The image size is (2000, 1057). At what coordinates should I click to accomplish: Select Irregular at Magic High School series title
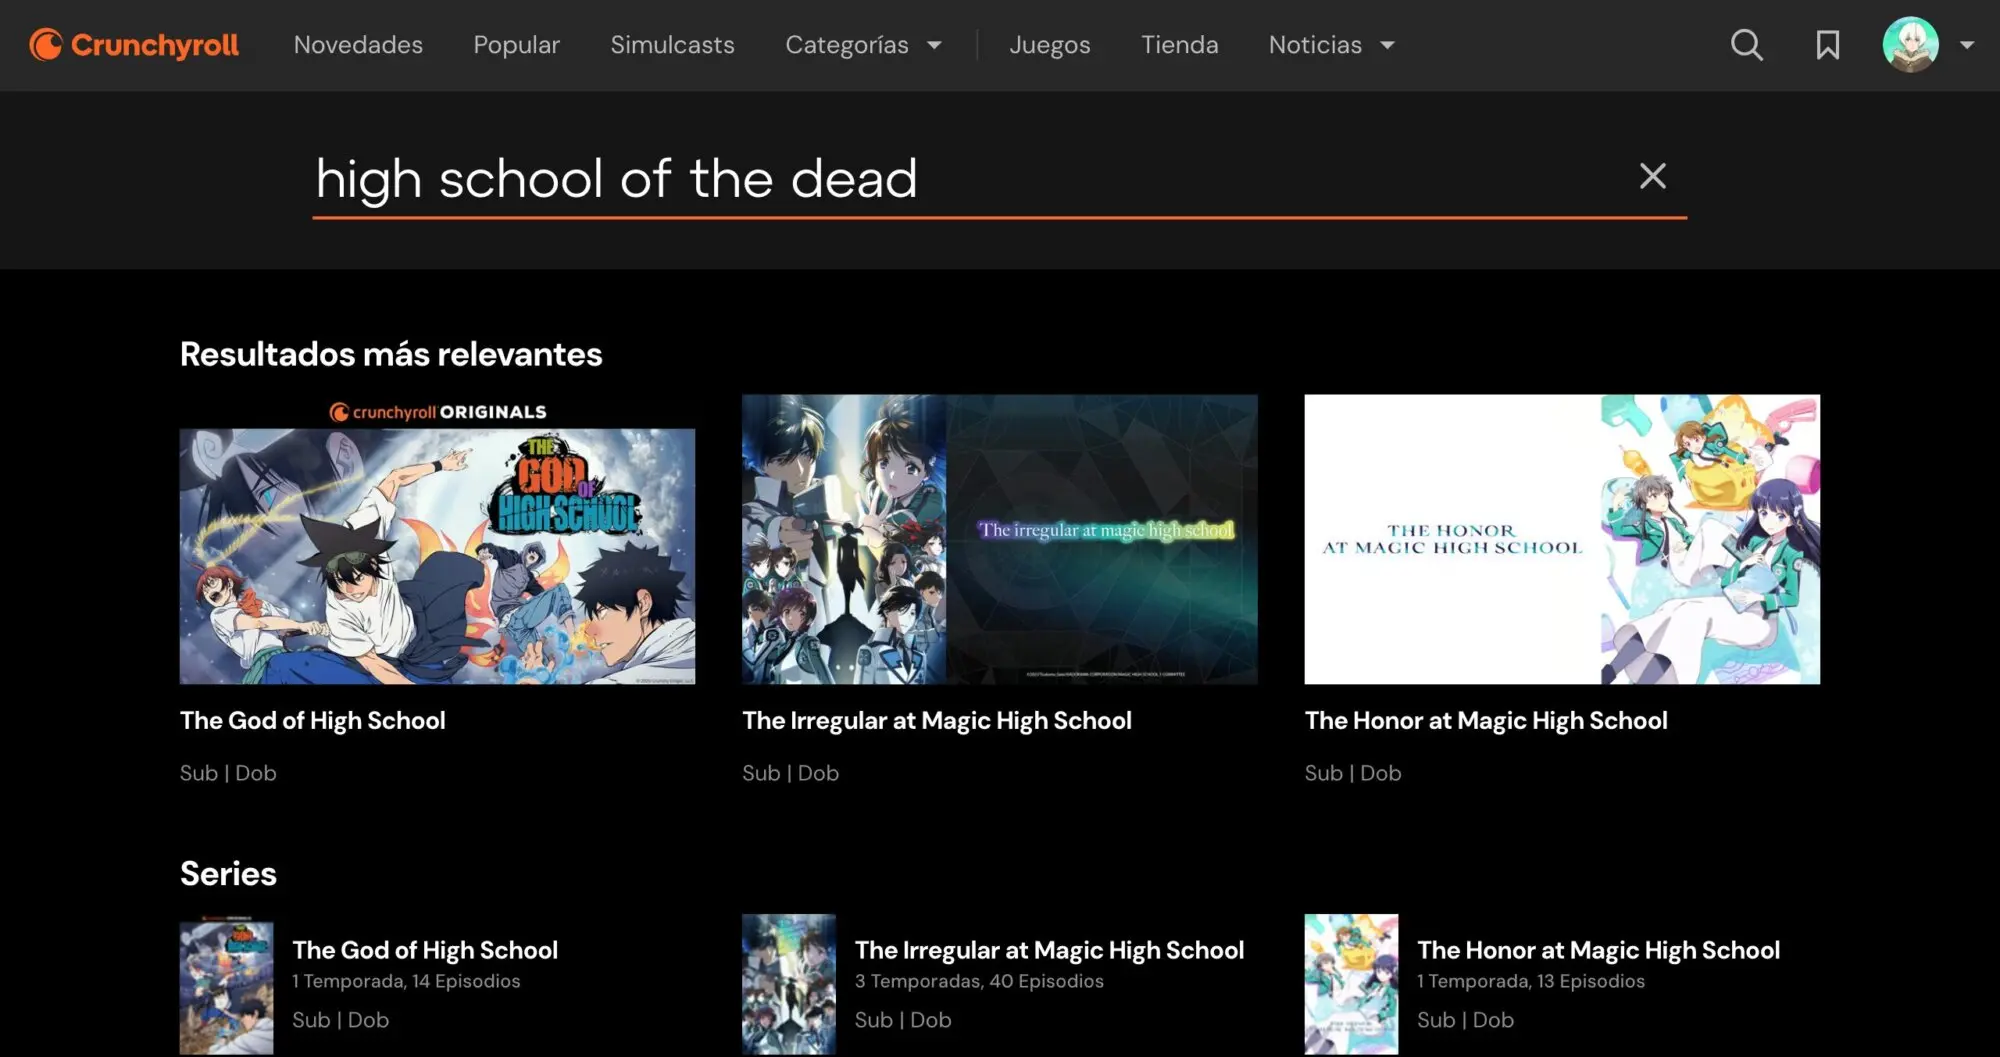tap(1049, 950)
